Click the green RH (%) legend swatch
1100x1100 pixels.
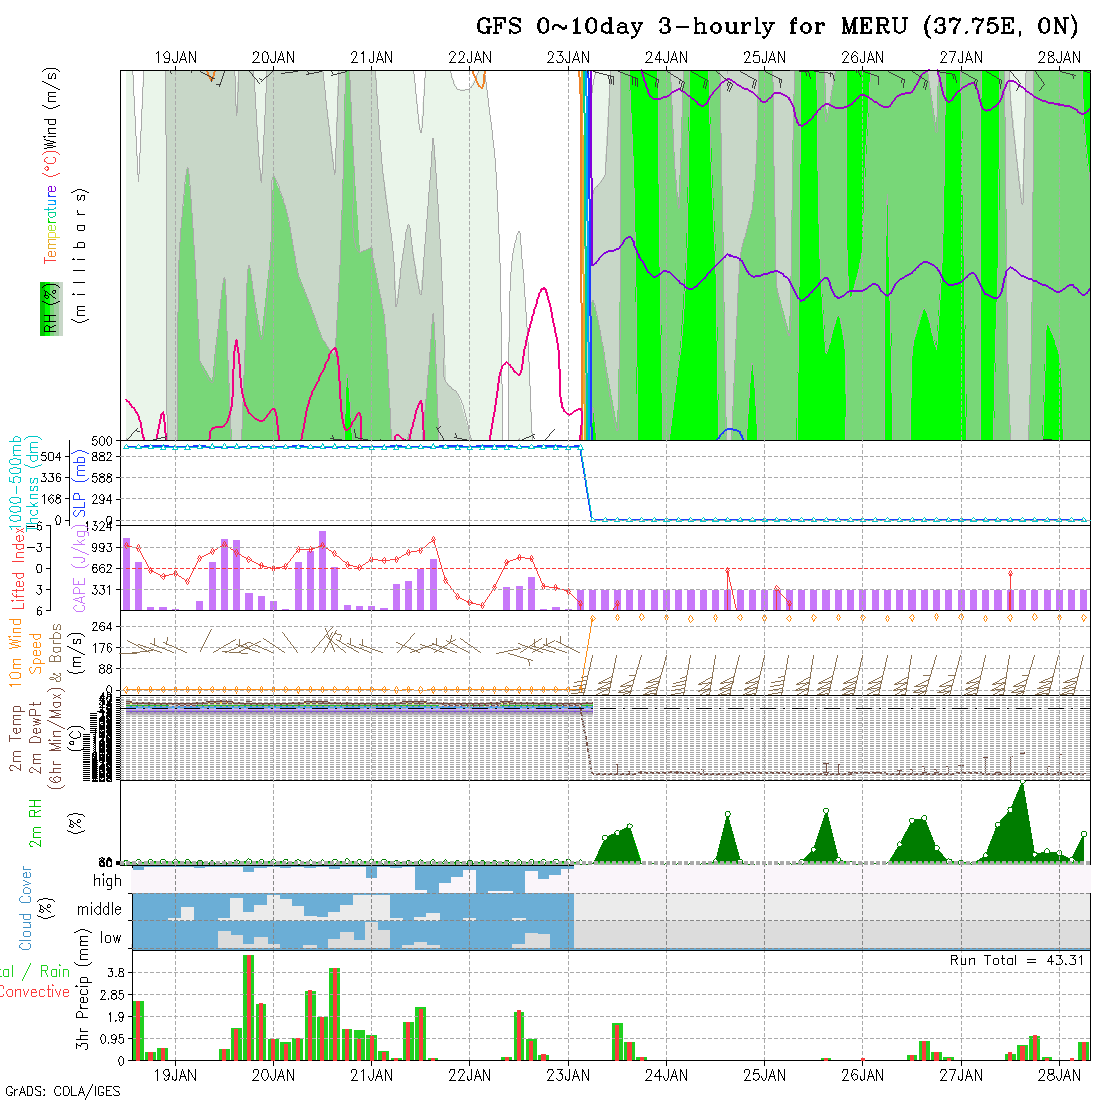coord(49,308)
